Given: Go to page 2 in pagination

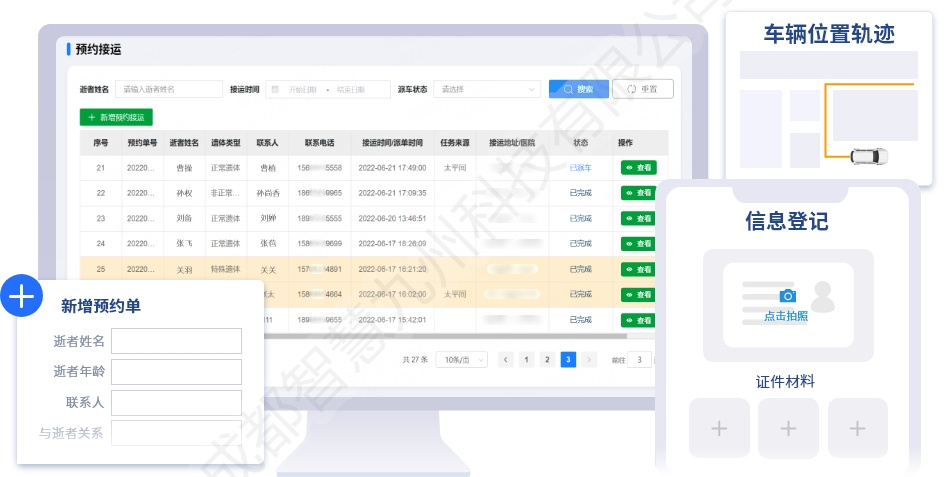Looking at the screenshot, I should point(547,359).
